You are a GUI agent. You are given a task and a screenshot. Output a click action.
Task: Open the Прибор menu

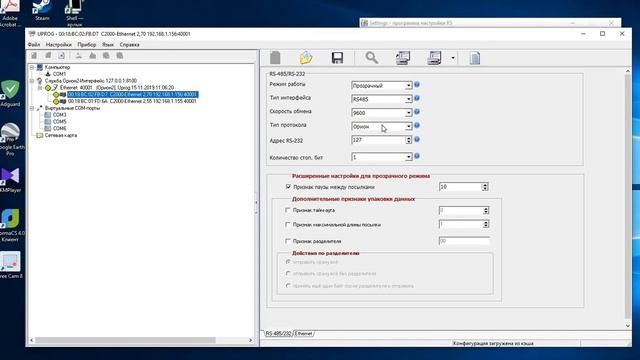(x=87, y=44)
